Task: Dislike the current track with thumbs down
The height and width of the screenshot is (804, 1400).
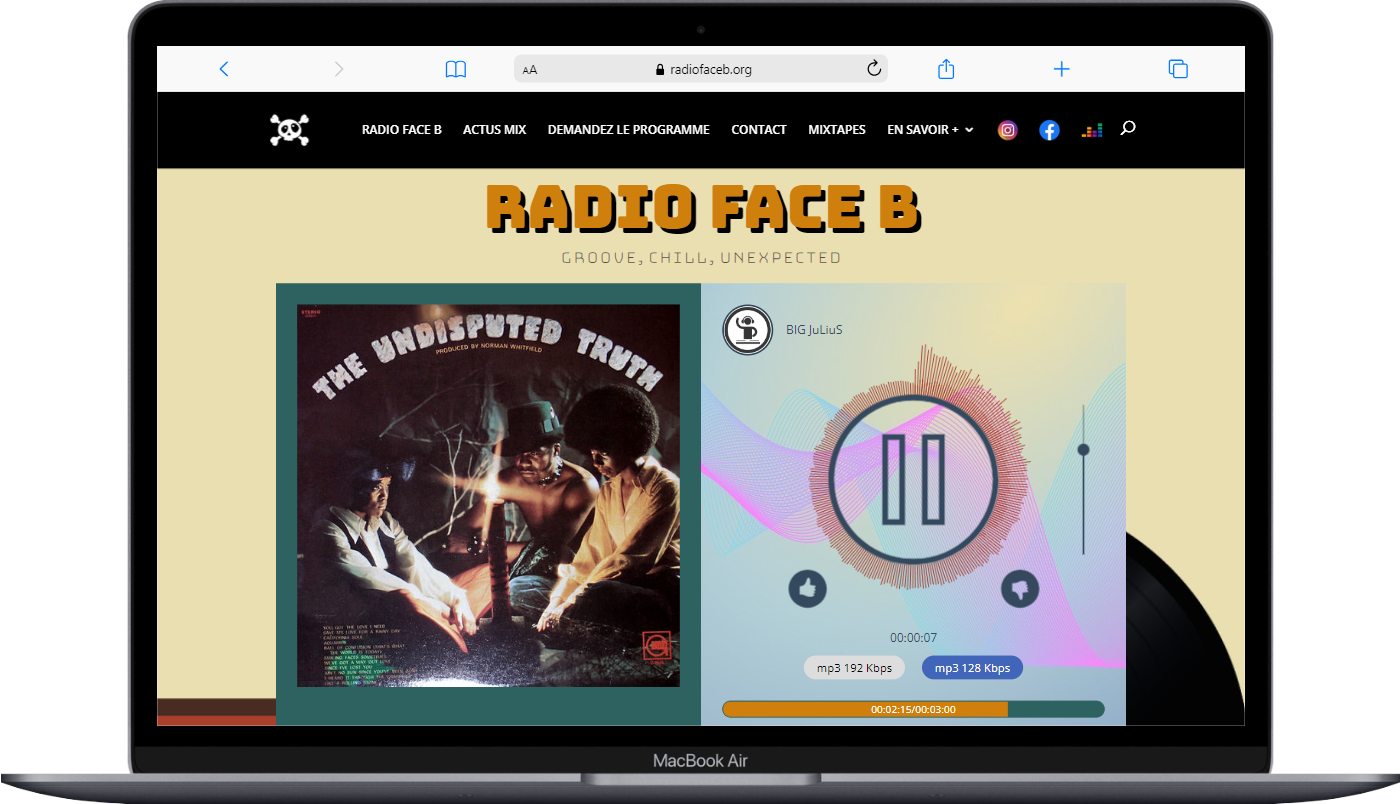Action: point(1019,589)
